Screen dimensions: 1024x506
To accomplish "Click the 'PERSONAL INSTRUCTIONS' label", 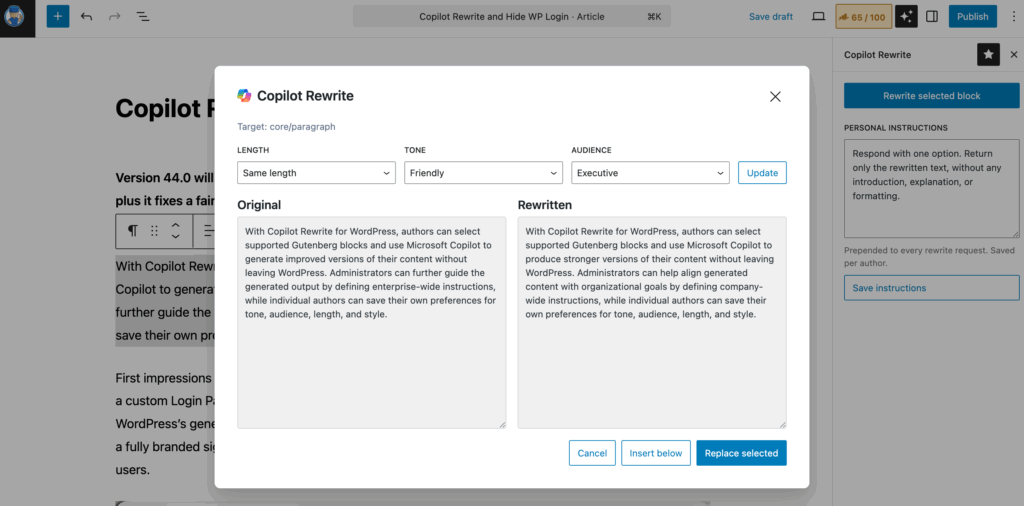I will 895,128.
